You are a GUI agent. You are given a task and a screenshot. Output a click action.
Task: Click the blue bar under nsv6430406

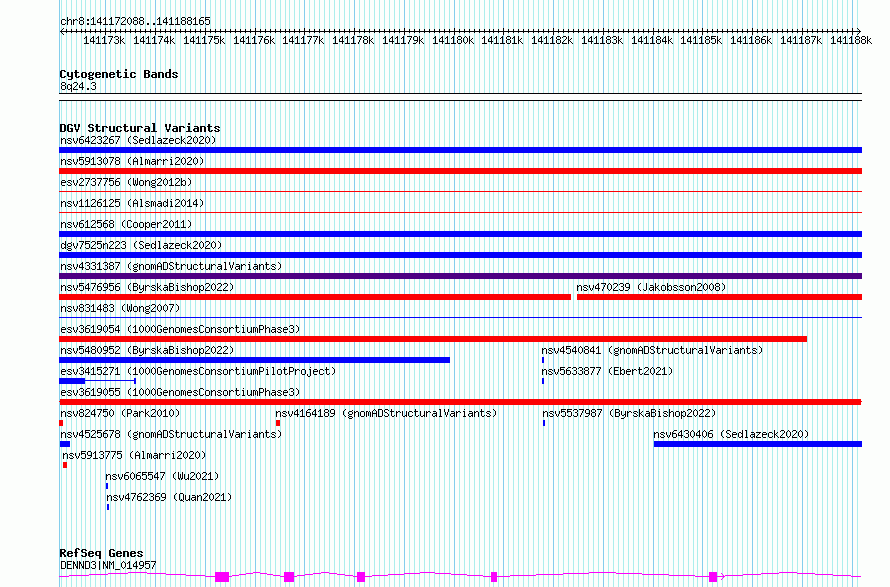758,444
